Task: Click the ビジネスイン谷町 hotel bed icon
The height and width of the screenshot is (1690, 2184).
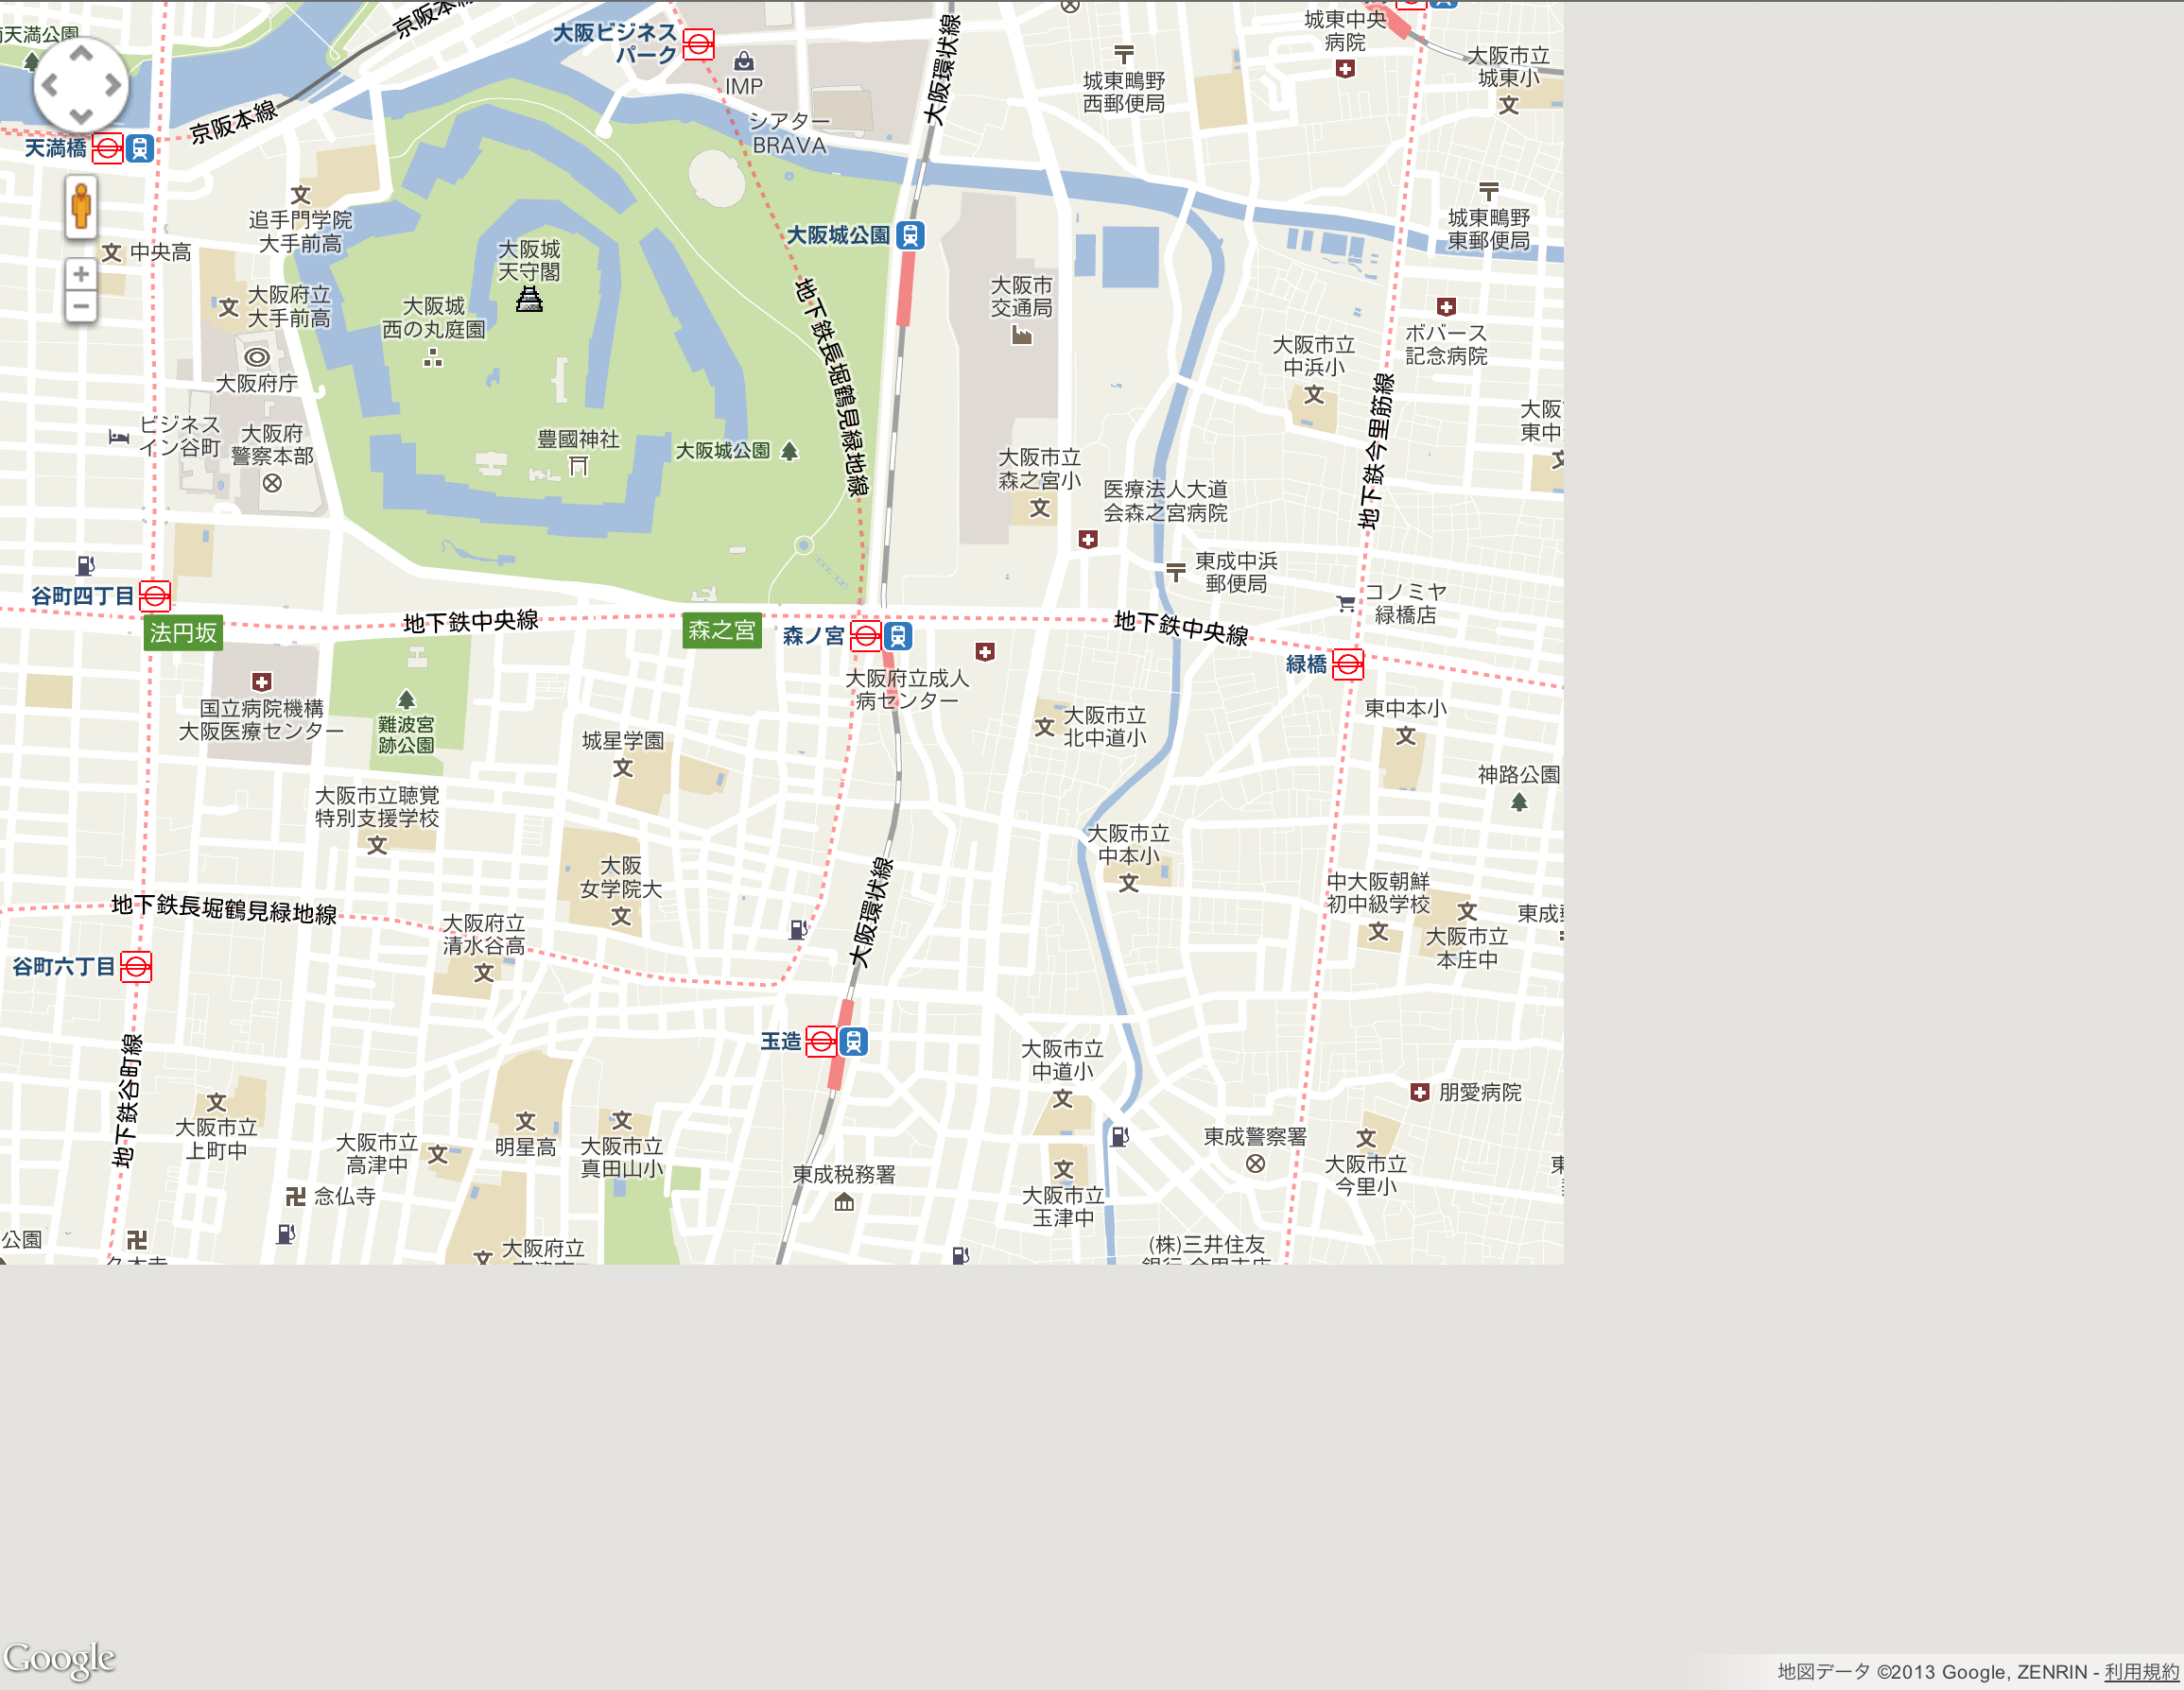Action: (119, 436)
